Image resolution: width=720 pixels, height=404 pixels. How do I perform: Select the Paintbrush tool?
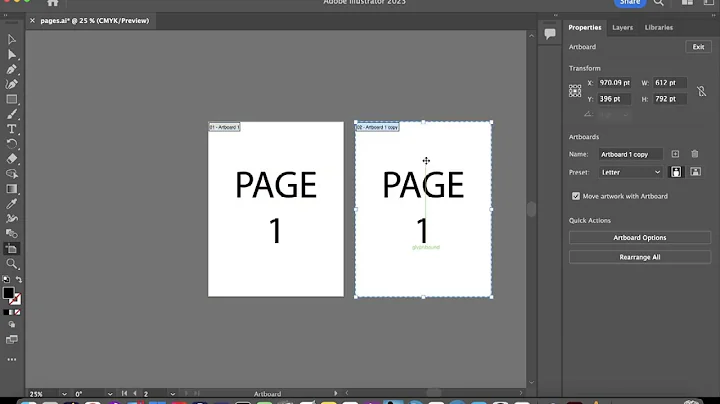(11, 114)
